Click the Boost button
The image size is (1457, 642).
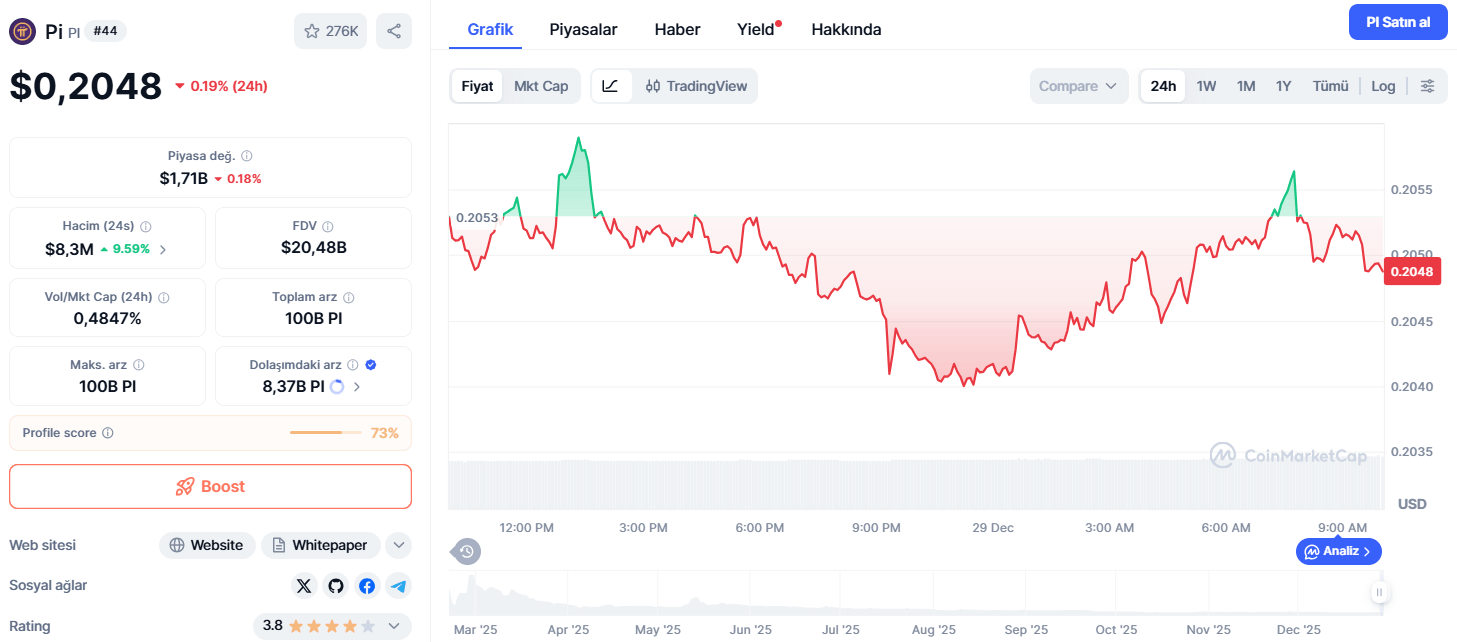pos(210,486)
